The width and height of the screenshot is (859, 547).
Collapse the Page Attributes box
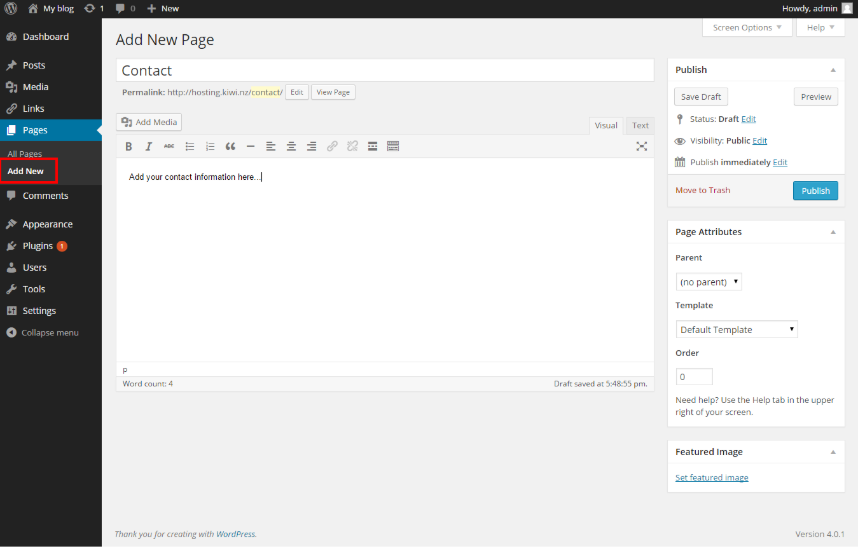click(833, 232)
